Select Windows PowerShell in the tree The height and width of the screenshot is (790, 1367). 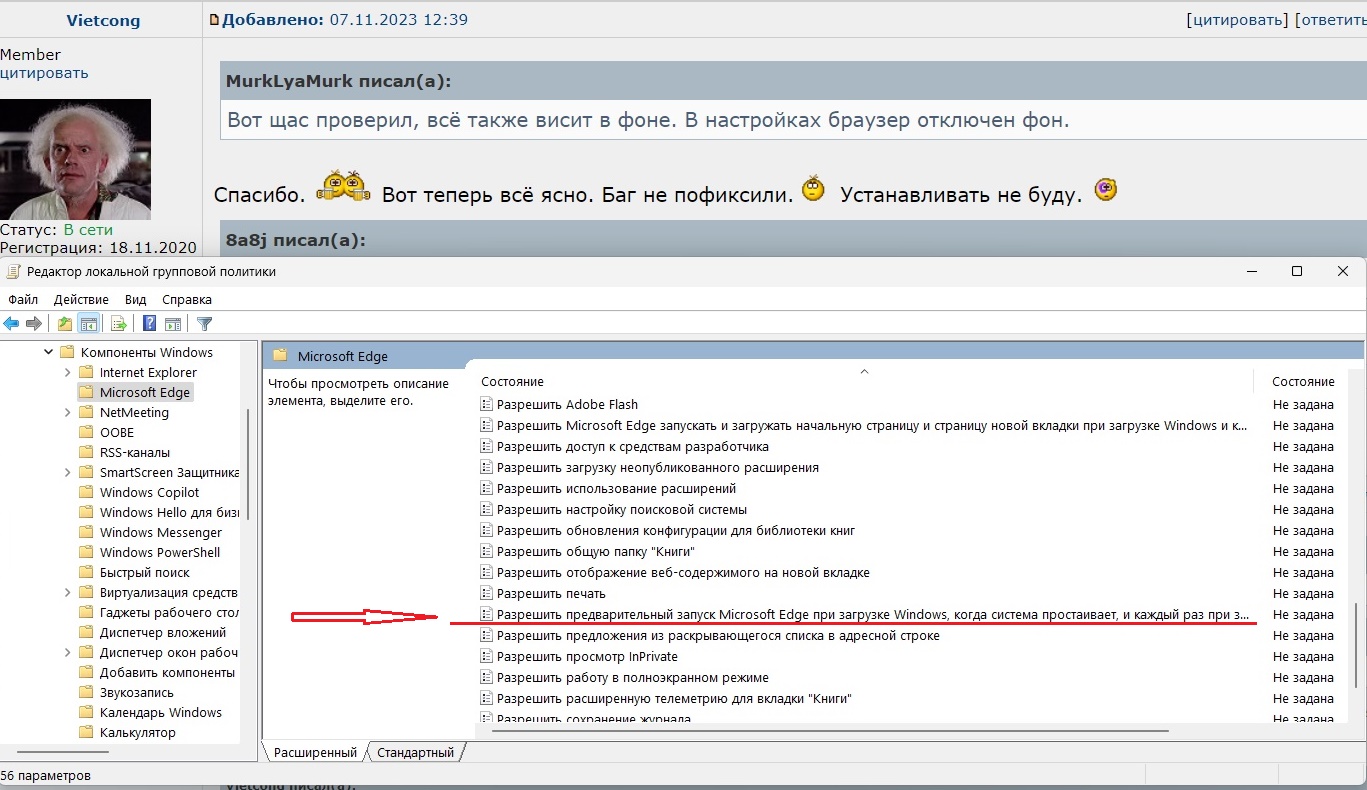(160, 552)
